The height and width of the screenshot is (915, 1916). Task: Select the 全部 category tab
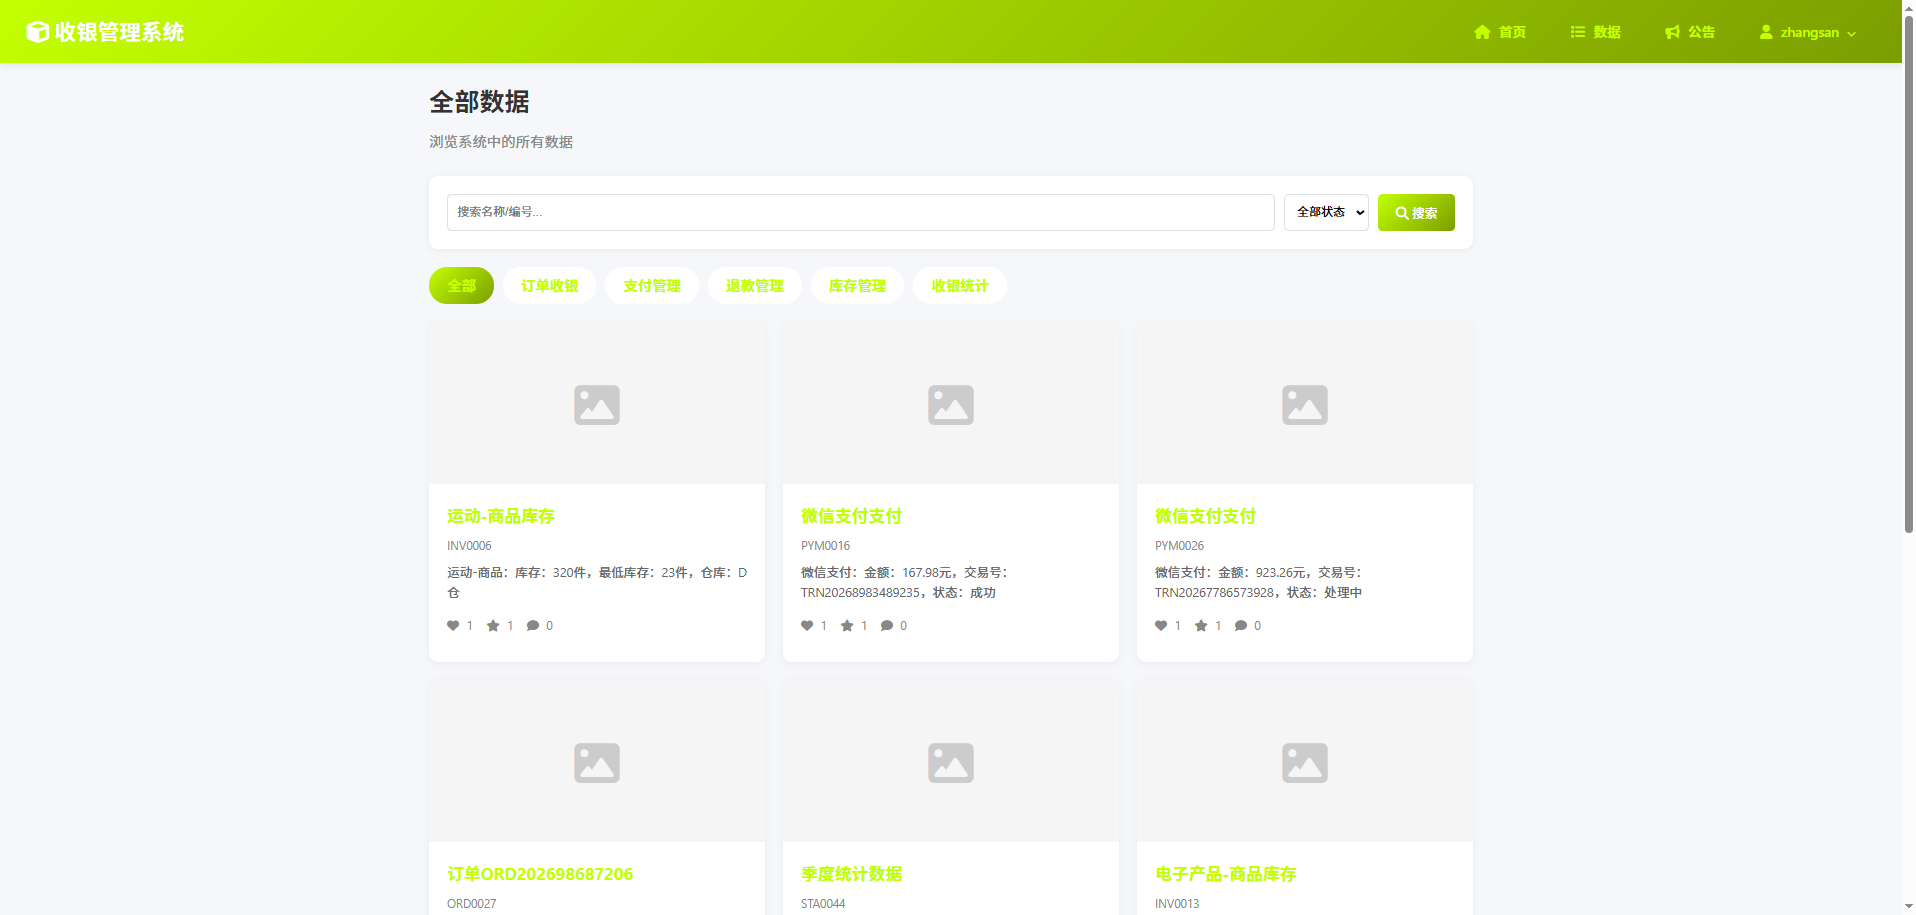tap(461, 286)
